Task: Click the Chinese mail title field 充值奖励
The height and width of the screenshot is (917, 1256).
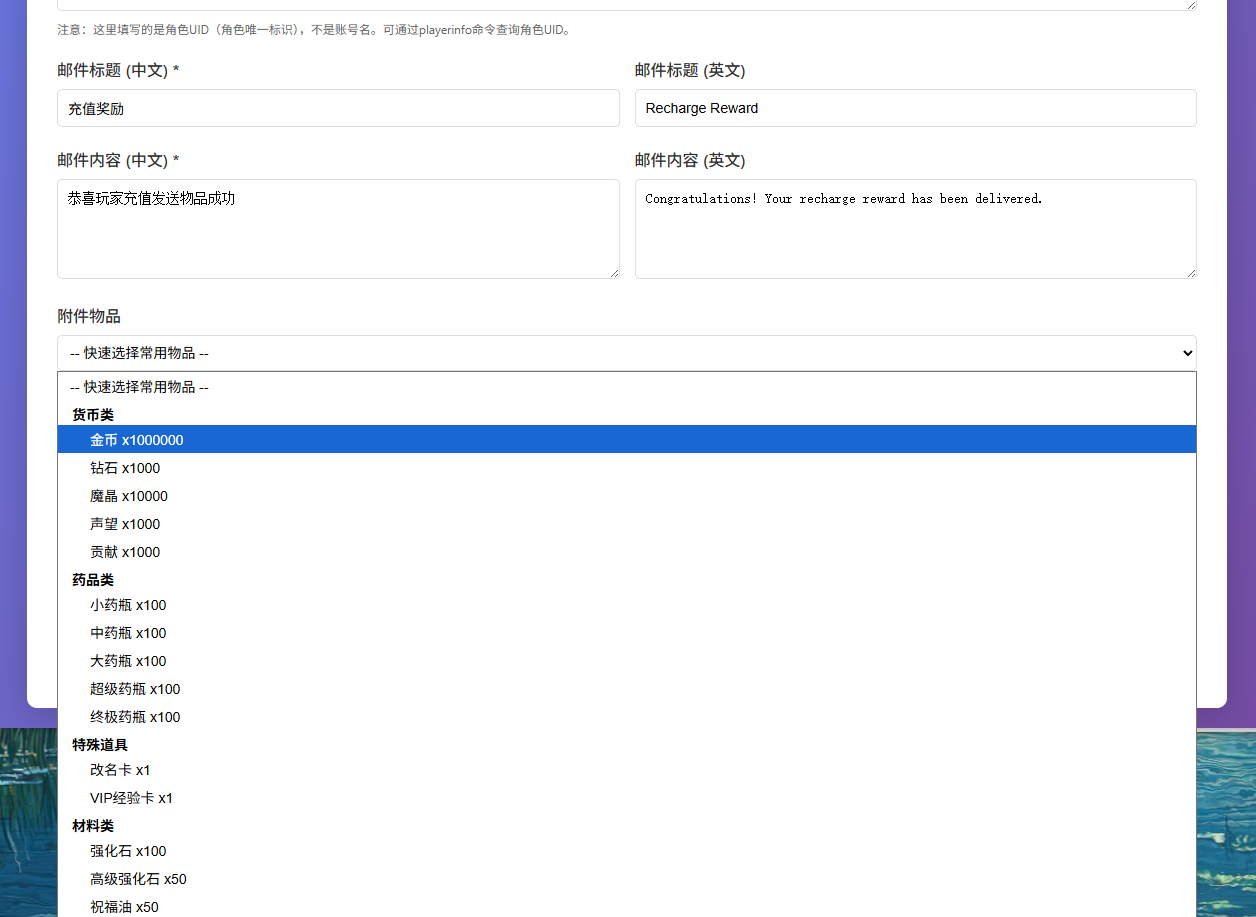Action: point(338,108)
